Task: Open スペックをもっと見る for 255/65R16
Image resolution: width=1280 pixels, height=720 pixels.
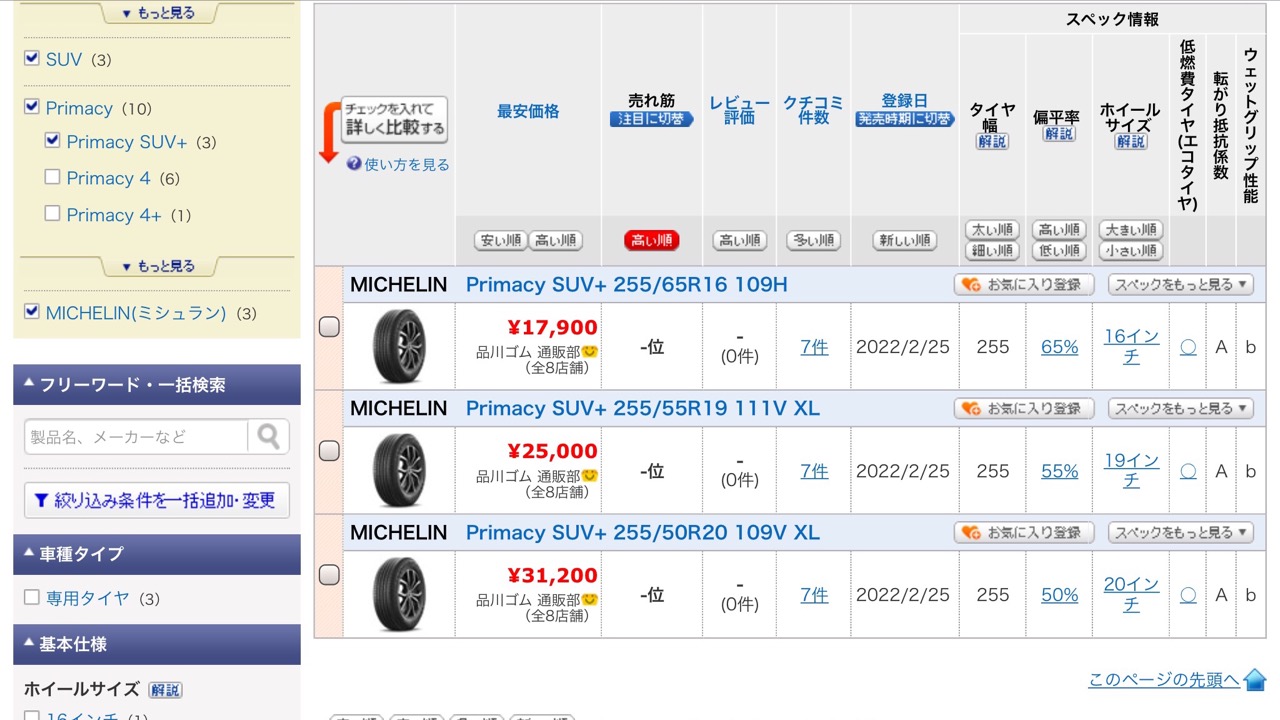Action: coord(1181,285)
